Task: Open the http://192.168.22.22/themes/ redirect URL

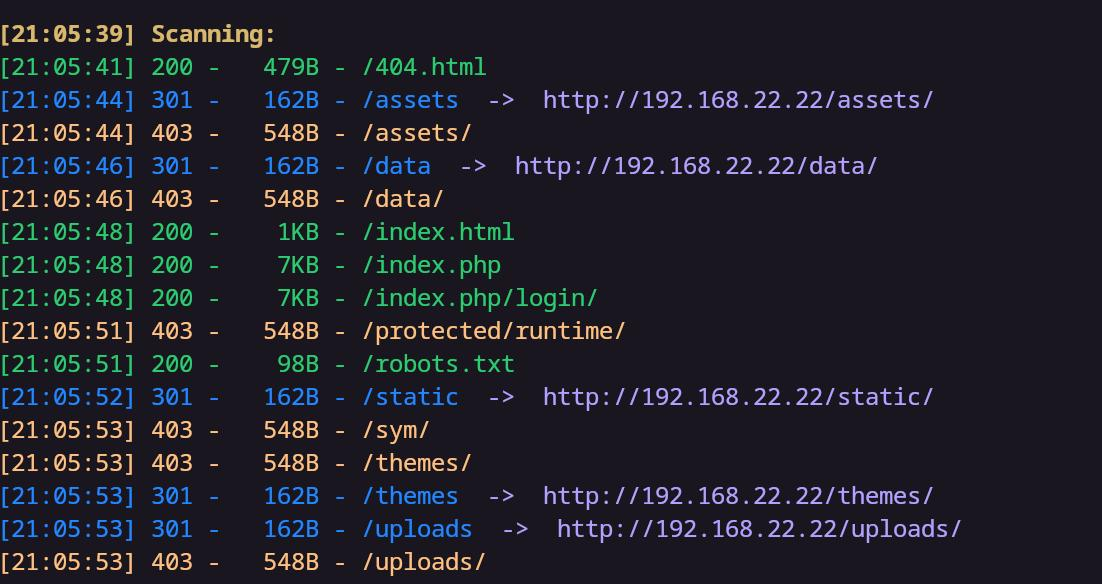Action: coord(738,496)
